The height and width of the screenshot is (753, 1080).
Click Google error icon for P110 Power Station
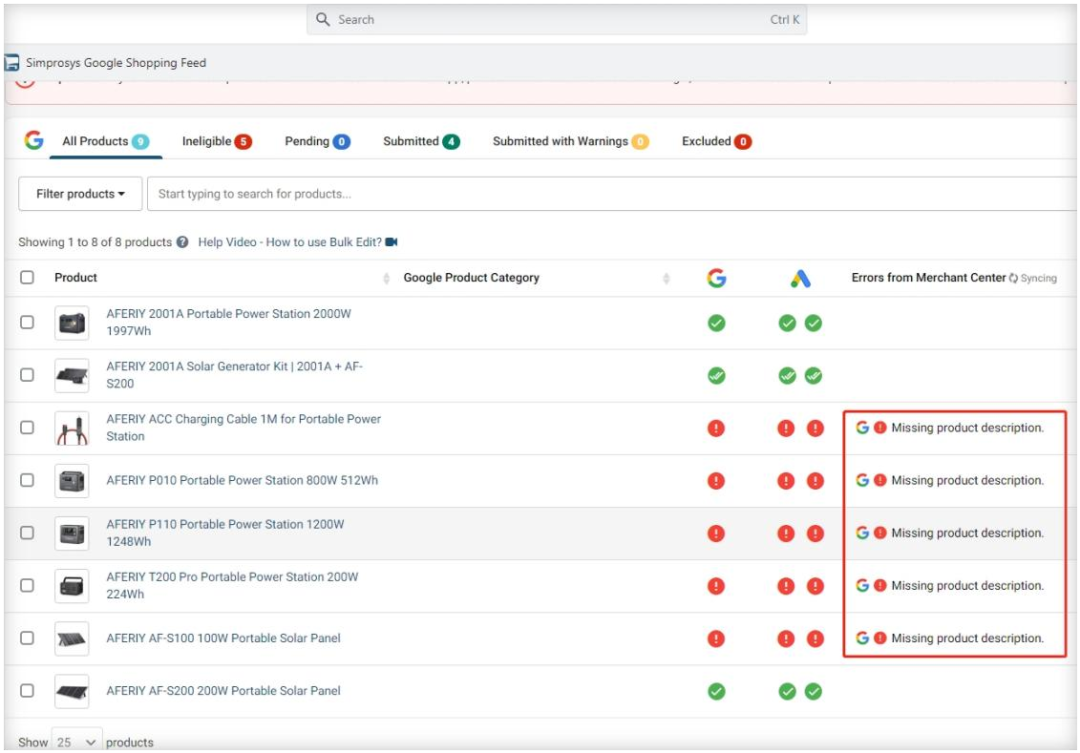(716, 533)
